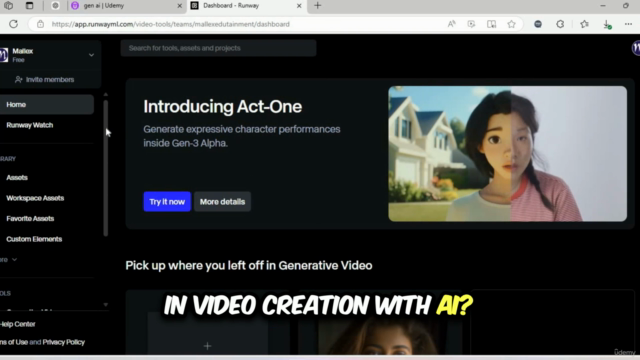Open the browser workspaces icon
Viewport: 640px width, 360px height.
(9, 6)
